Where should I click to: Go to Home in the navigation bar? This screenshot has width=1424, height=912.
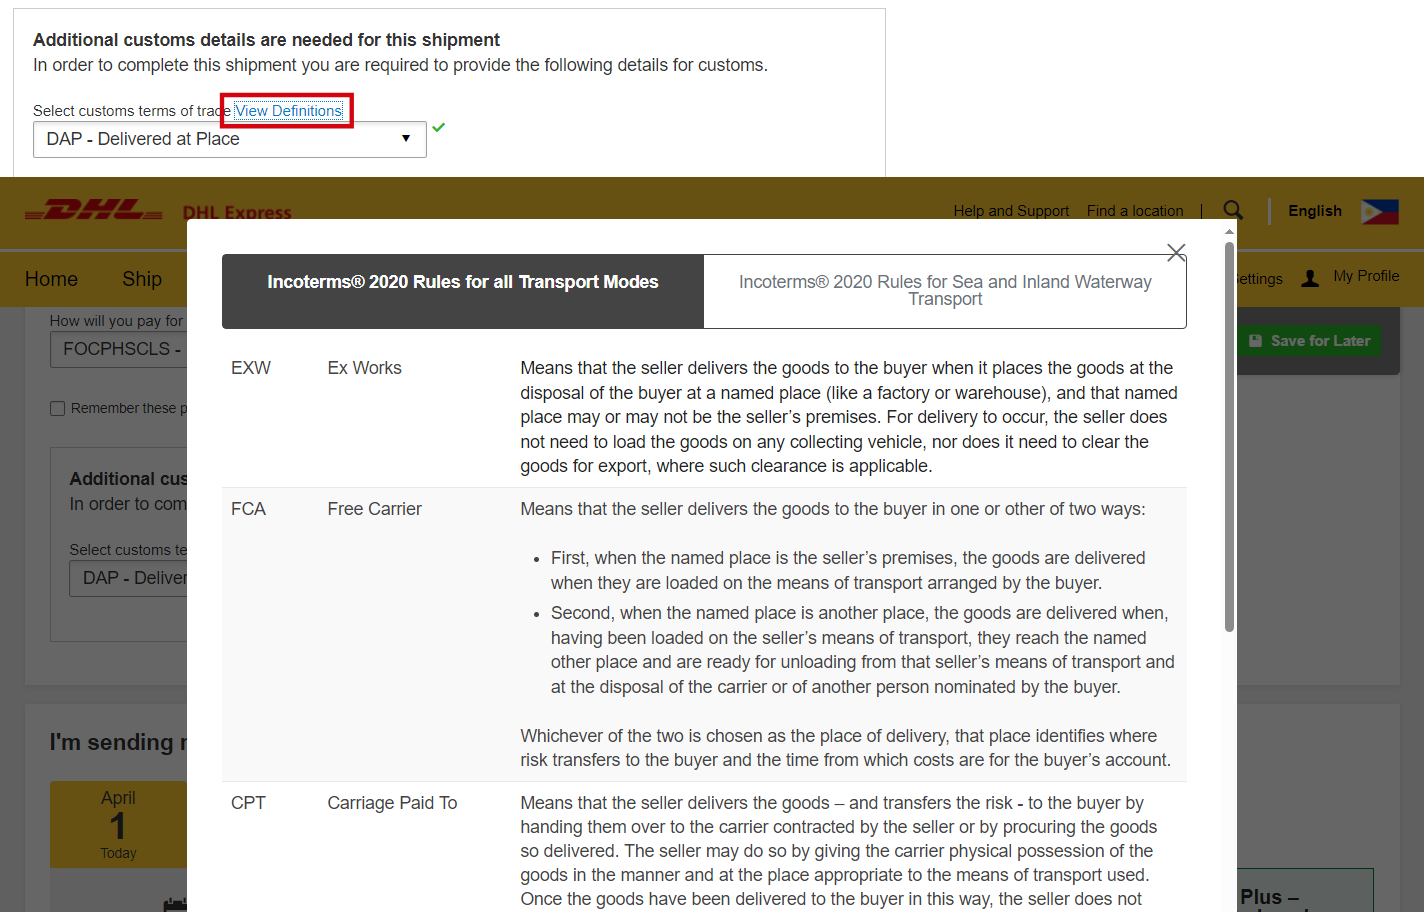click(51, 279)
